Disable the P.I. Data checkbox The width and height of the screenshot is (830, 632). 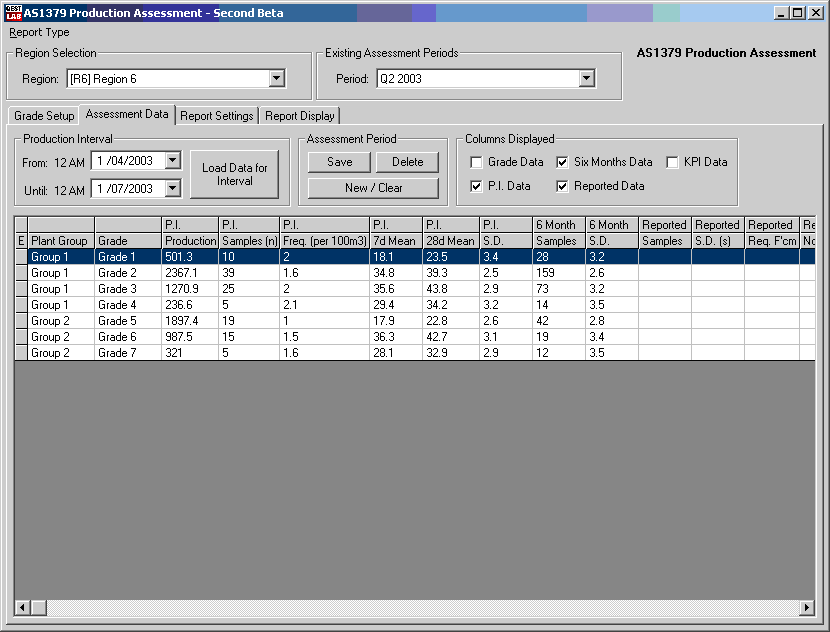tap(477, 186)
